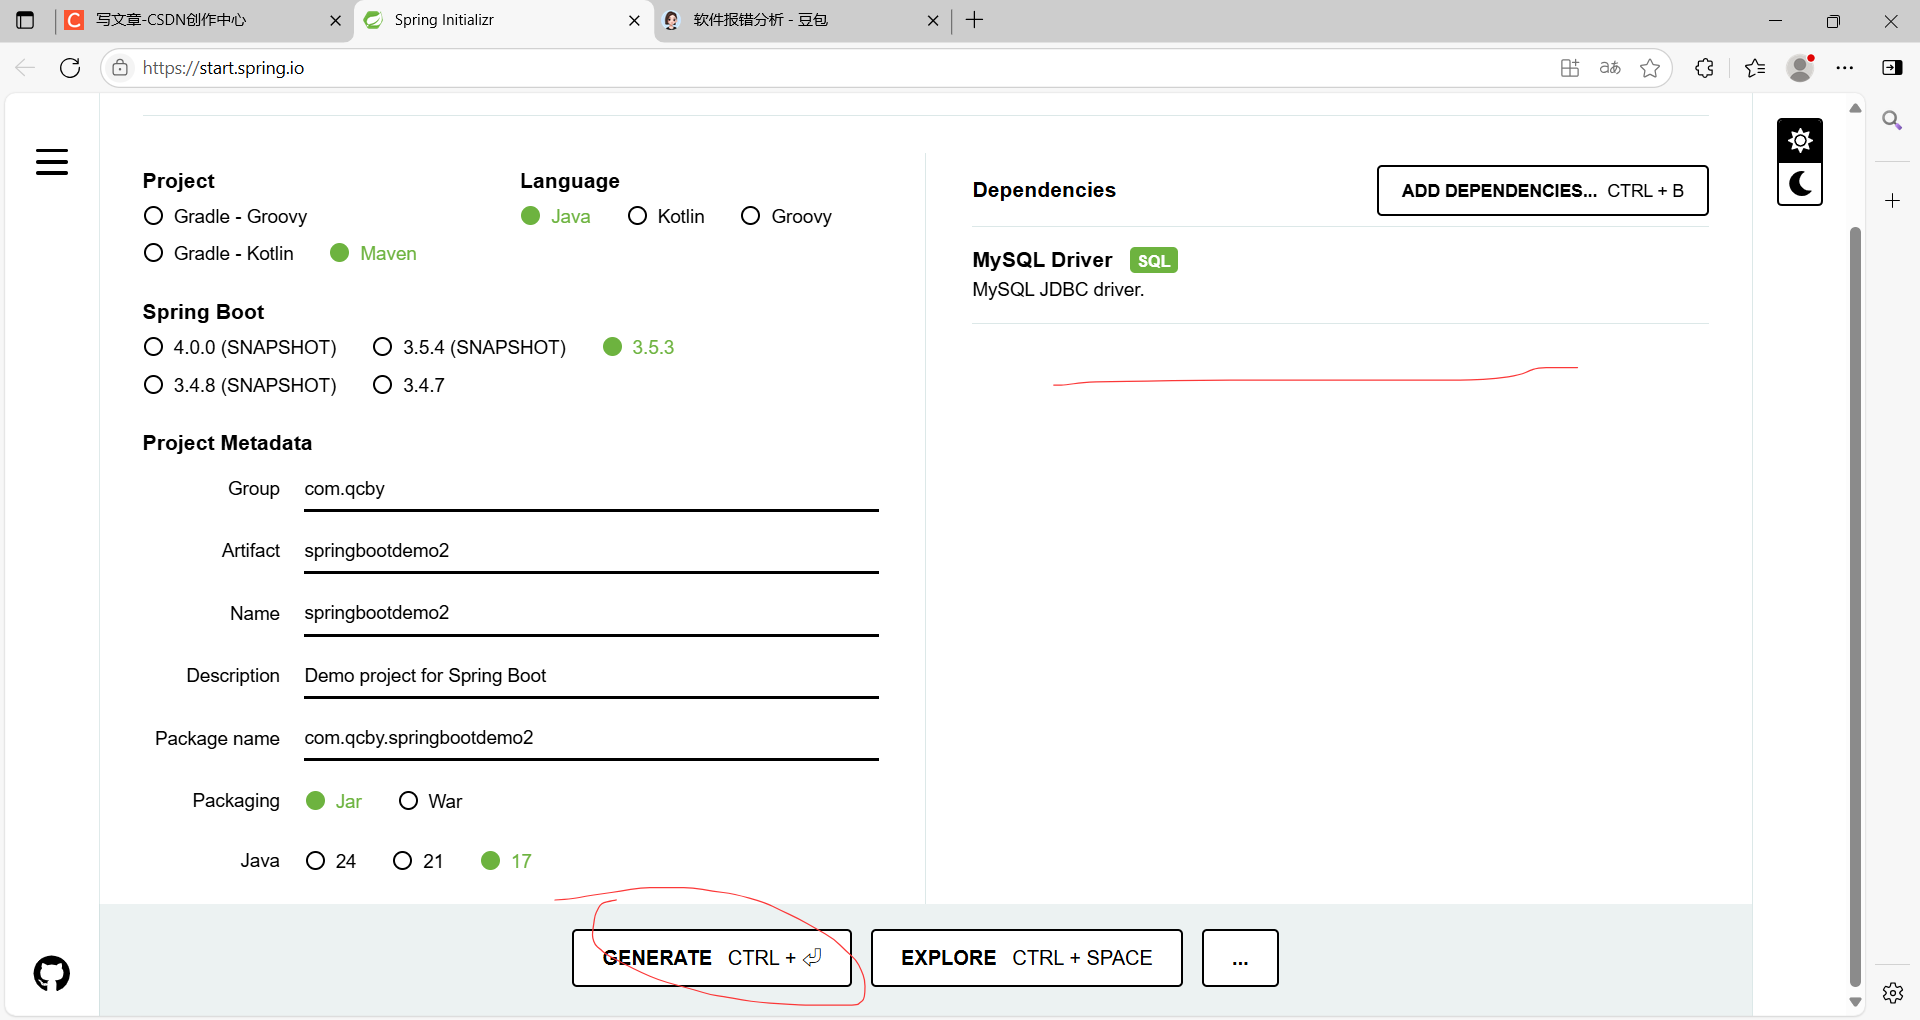Select Java version 17

tap(506, 861)
